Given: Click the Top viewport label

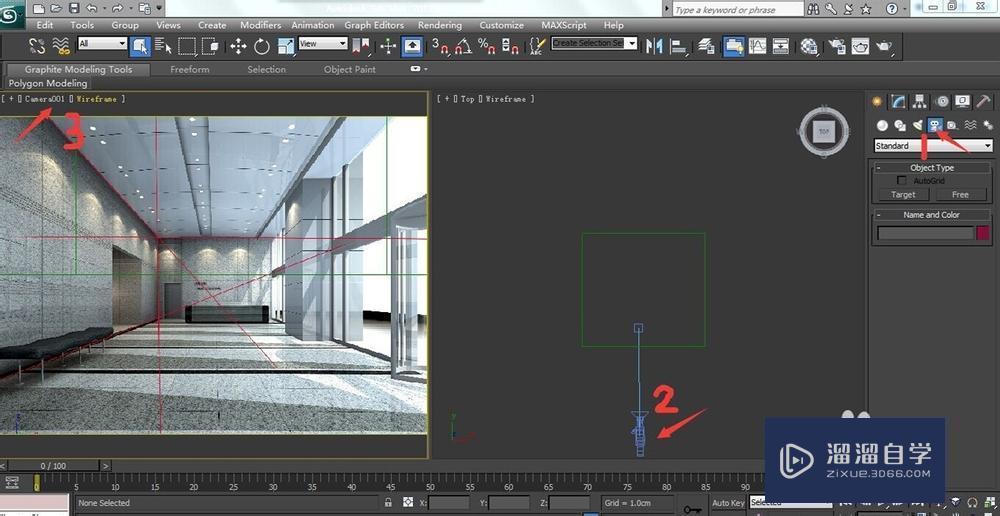Looking at the screenshot, I should [x=467, y=99].
